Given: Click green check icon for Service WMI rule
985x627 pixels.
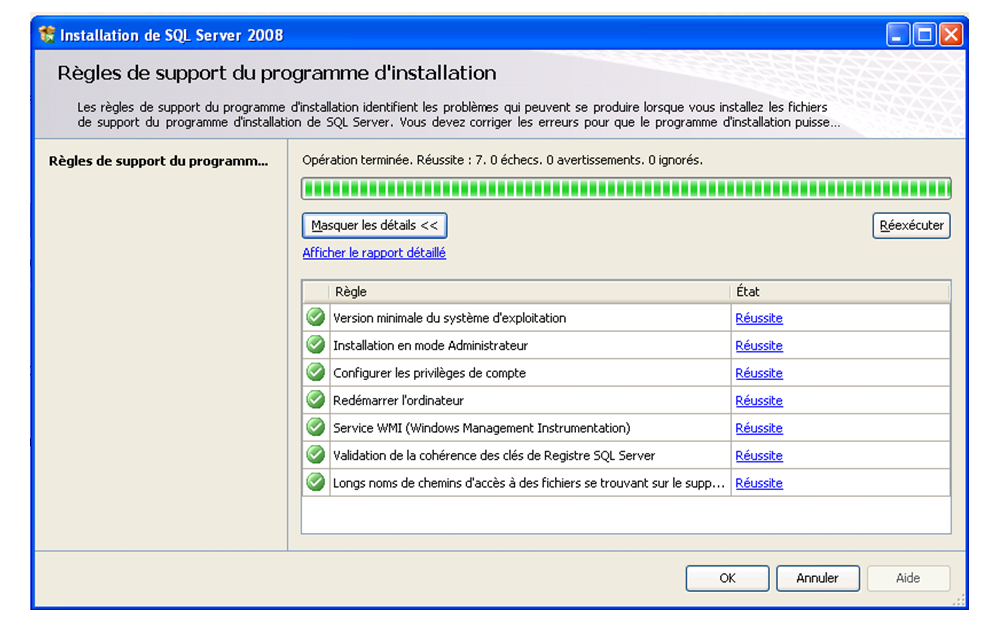Looking at the screenshot, I should [315, 427].
